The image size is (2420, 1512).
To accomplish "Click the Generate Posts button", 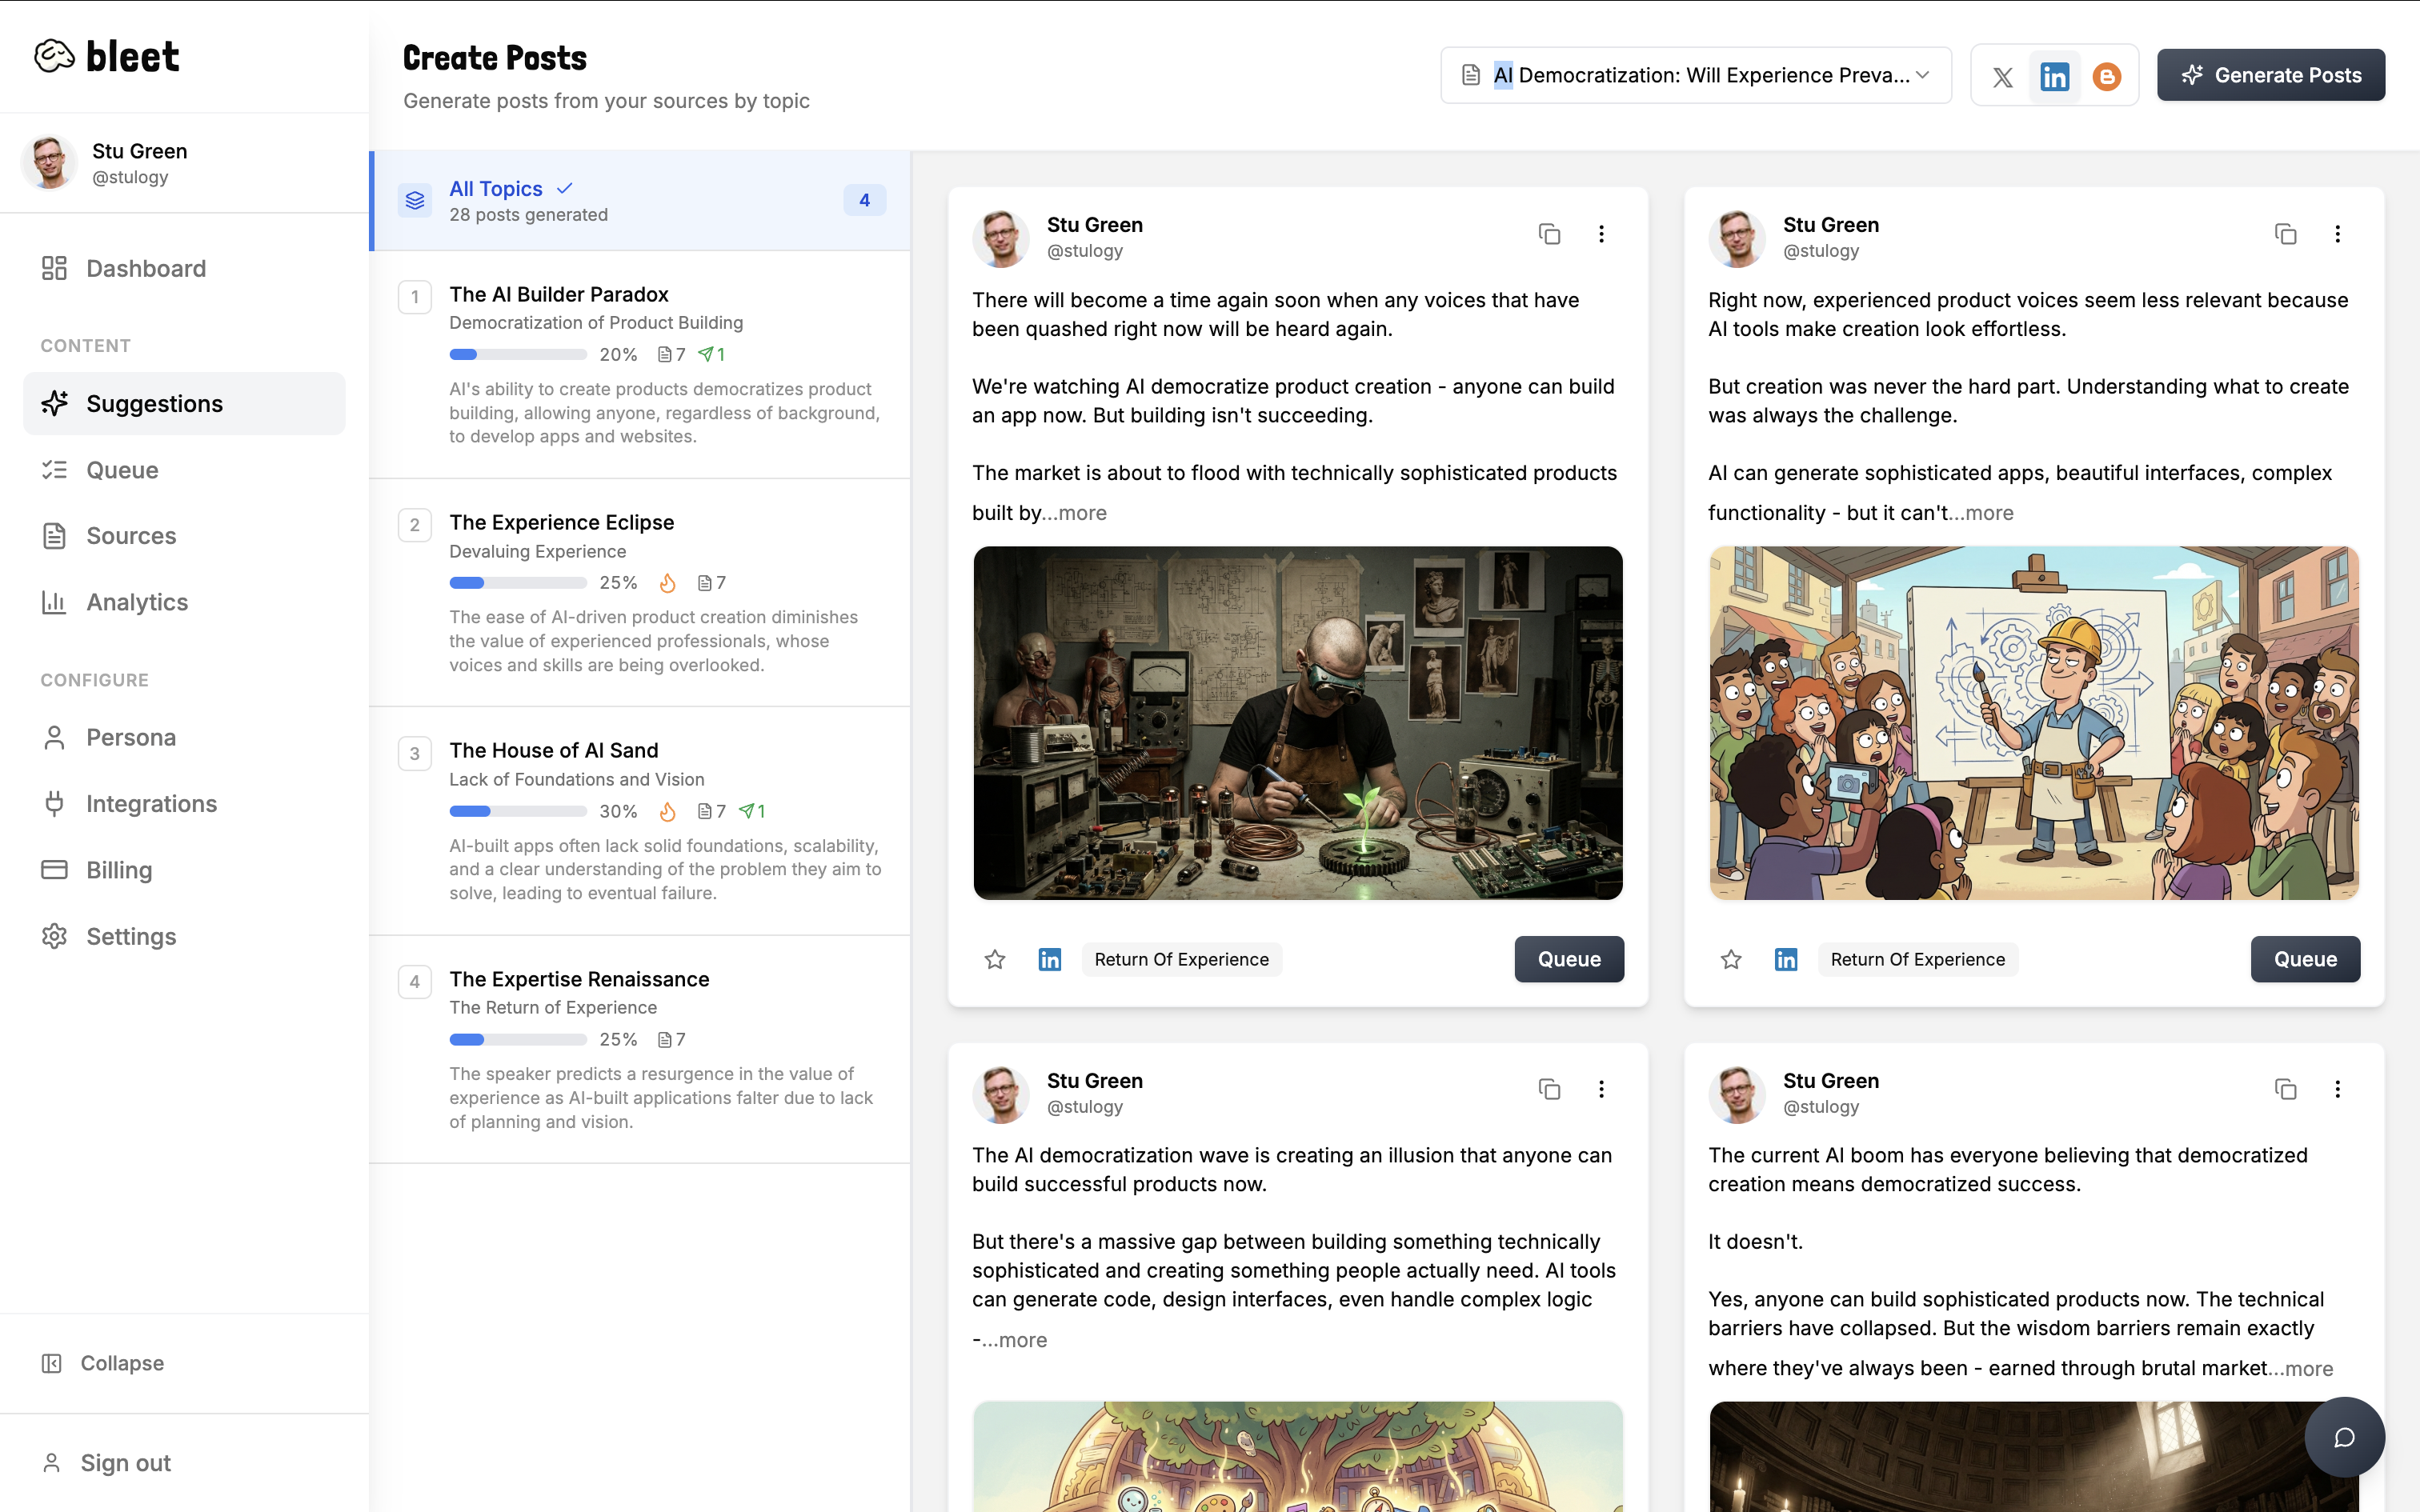I will coord(2271,74).
